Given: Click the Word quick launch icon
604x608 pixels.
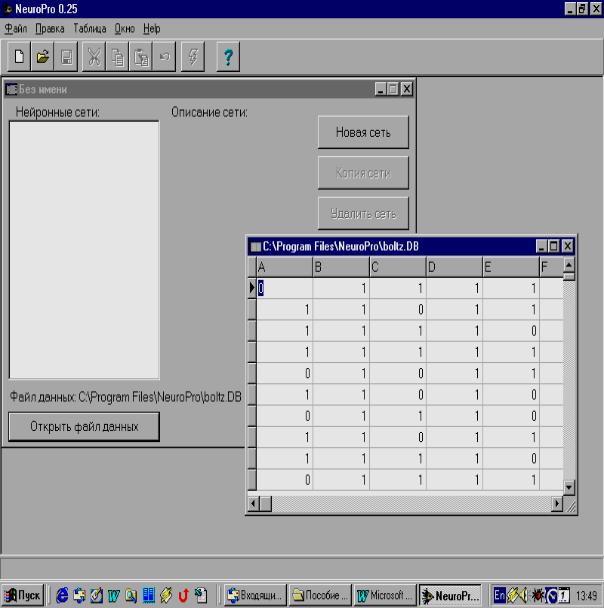Looking at the screenshot, I should (x=114, y=595).
